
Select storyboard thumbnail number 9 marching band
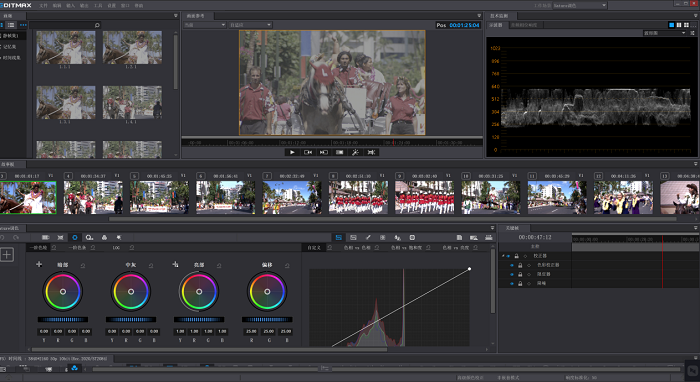pyautogui.click(x=424, y=197)
